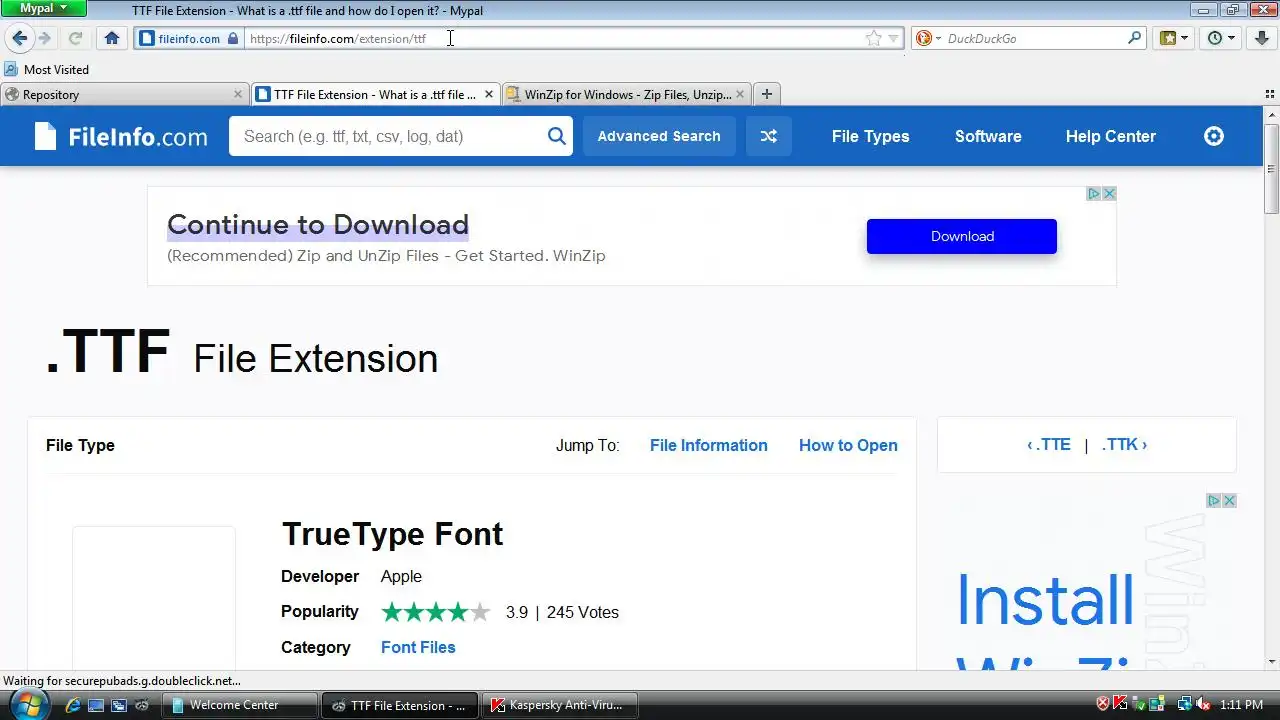
Task: Launch Mypal from the quick launch raccoon icon
Action: (x=143, y=705)
